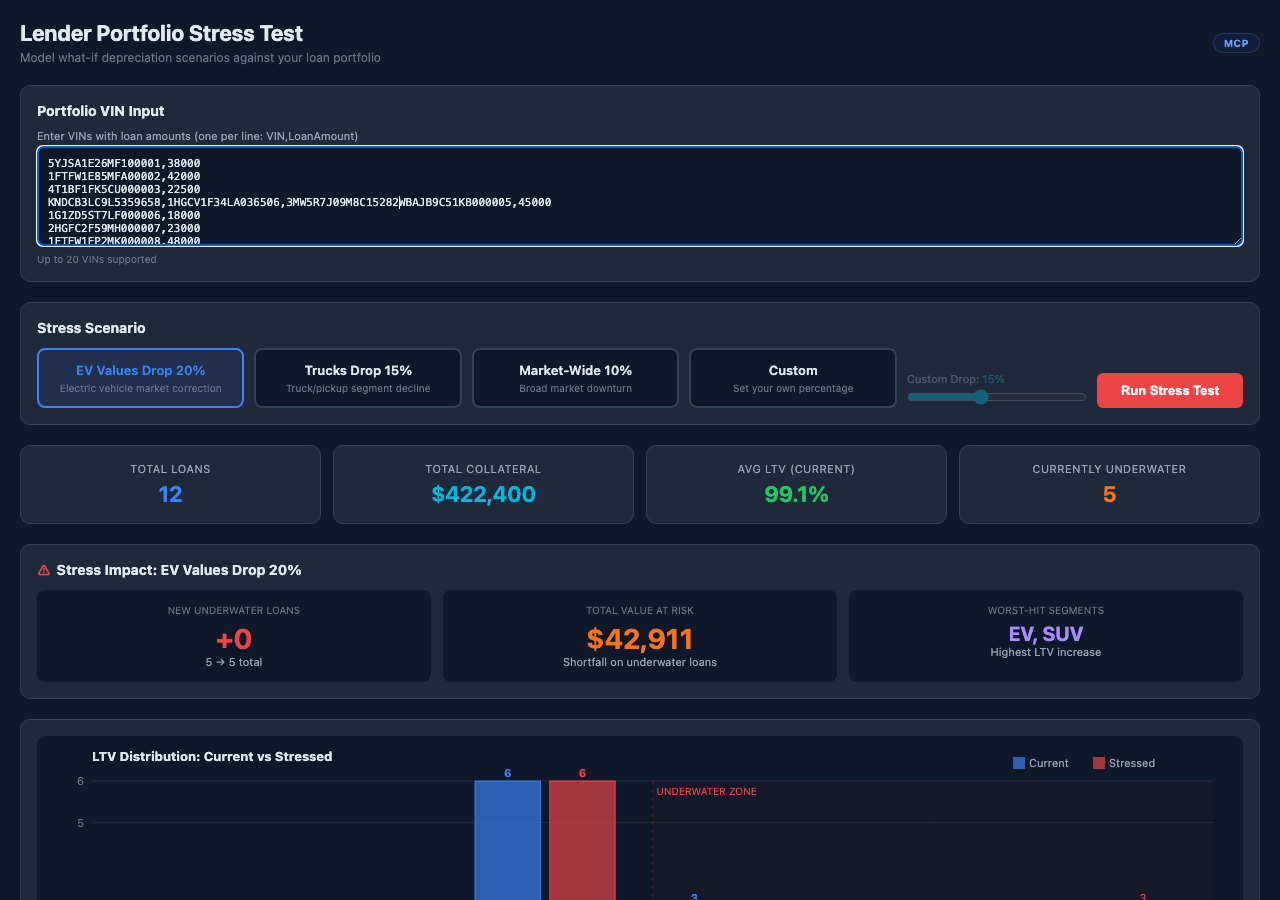Click the blue Current bar labeled 6
Image resolution: width=1280 pixels, height=900 pixels.
pyautogui.click(x=508, y=840)
